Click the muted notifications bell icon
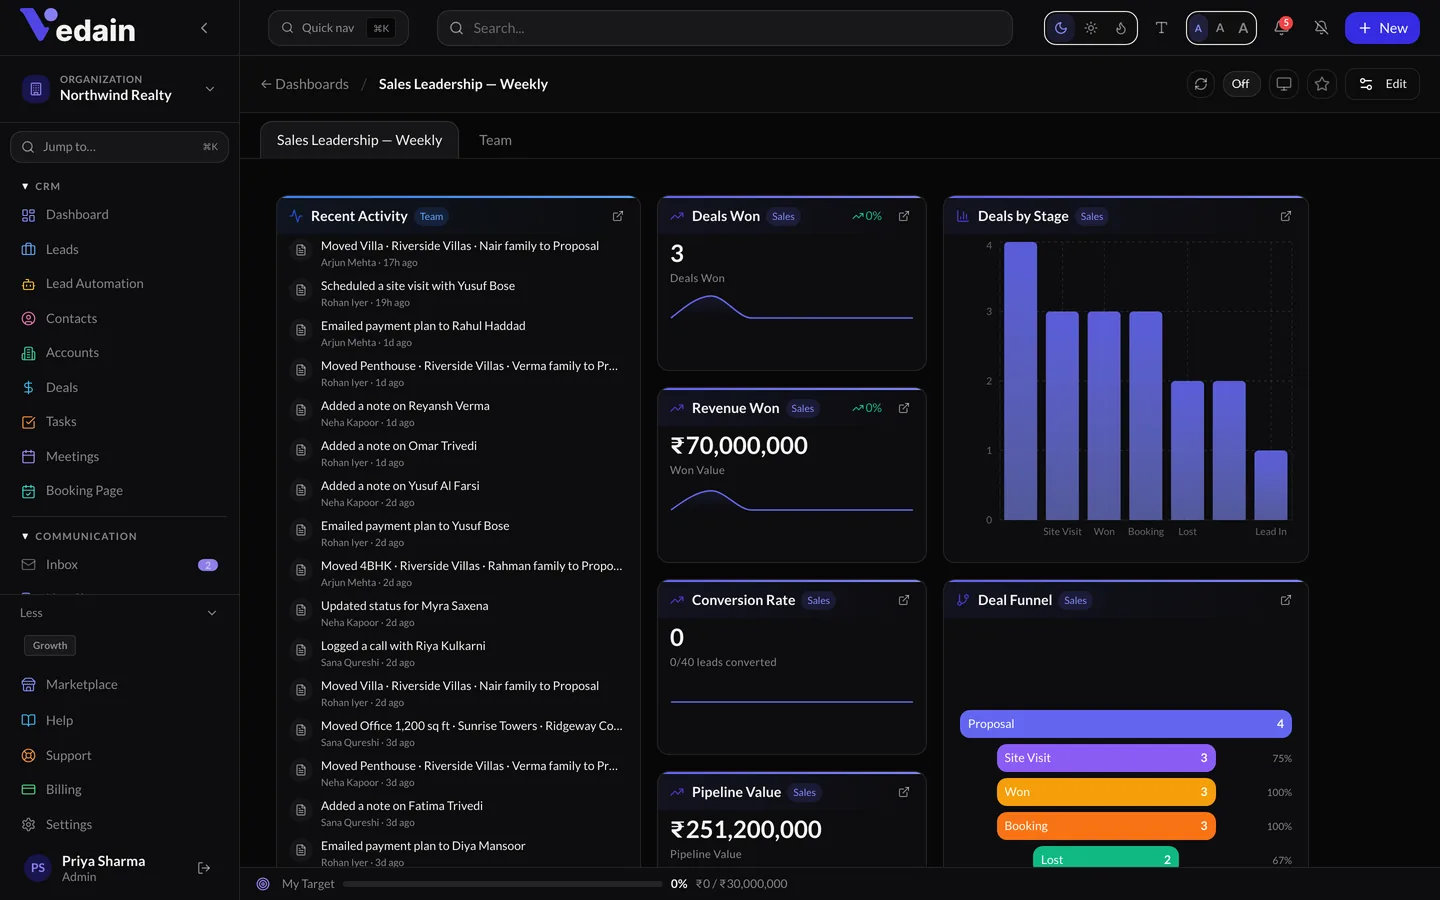The height and width of the screenshot is (900, 1440). pyautogui.click(x=1321, y=28)
